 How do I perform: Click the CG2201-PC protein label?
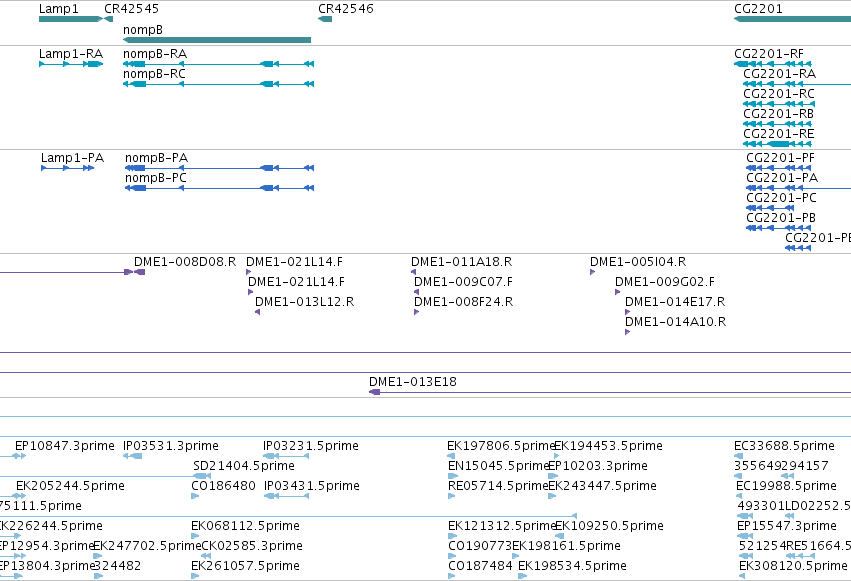(782, 198)
